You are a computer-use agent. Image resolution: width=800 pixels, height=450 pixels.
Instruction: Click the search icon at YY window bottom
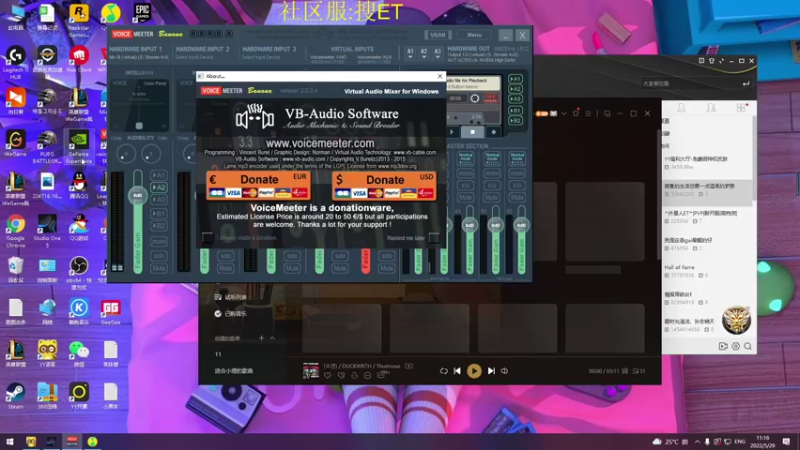point(748,346)
